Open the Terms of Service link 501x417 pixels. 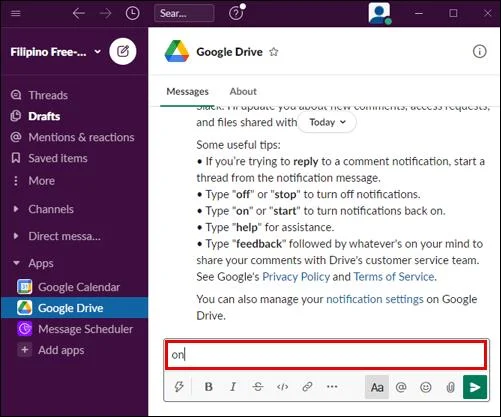pos(394,277)
